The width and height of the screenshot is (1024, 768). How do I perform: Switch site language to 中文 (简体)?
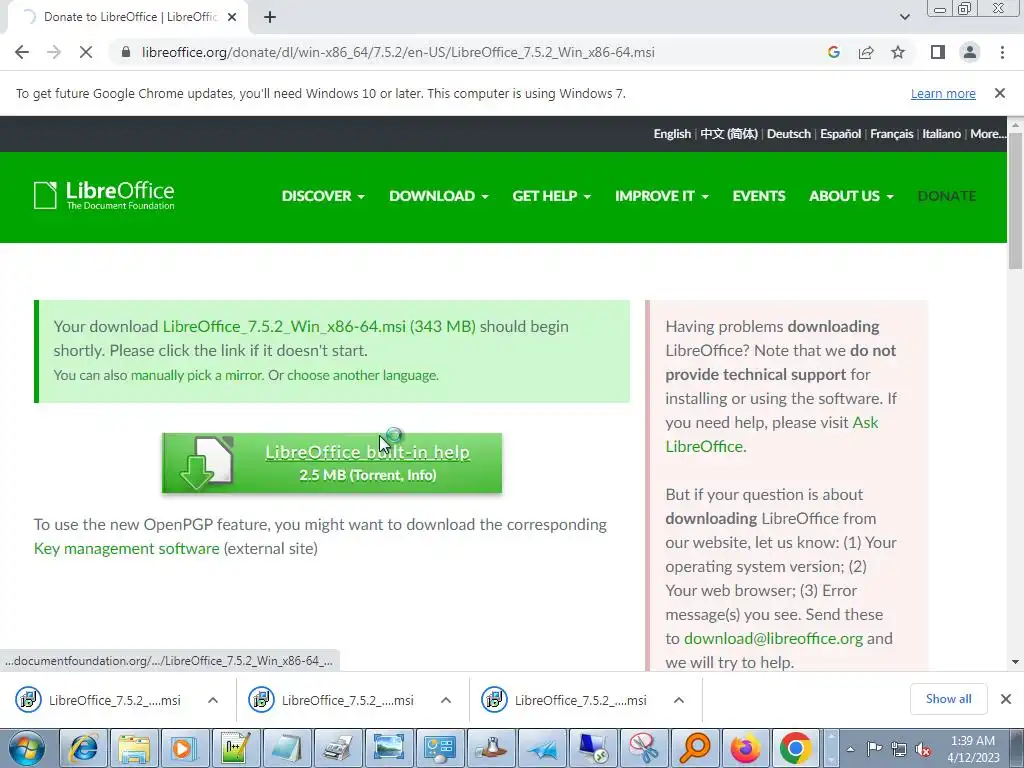click(x=729, y=134)
